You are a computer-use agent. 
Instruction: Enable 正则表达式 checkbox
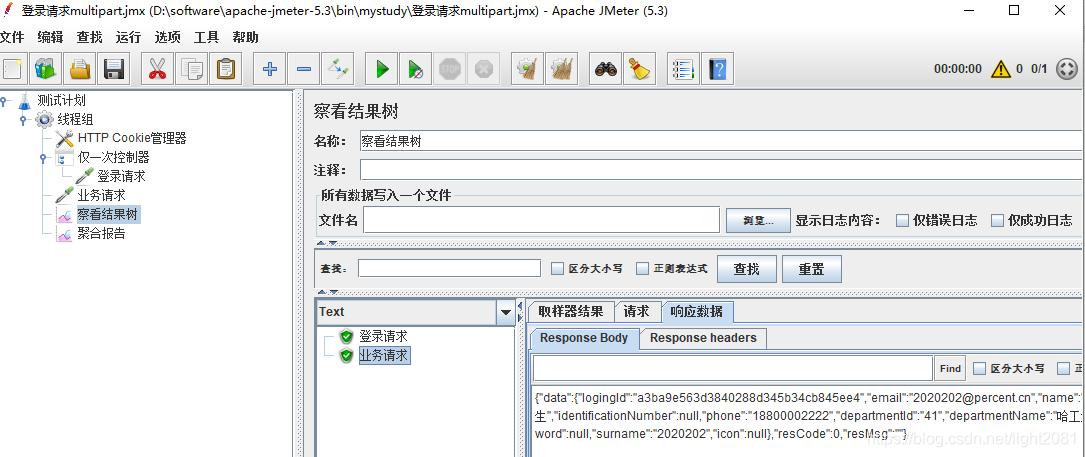(643, 269)
